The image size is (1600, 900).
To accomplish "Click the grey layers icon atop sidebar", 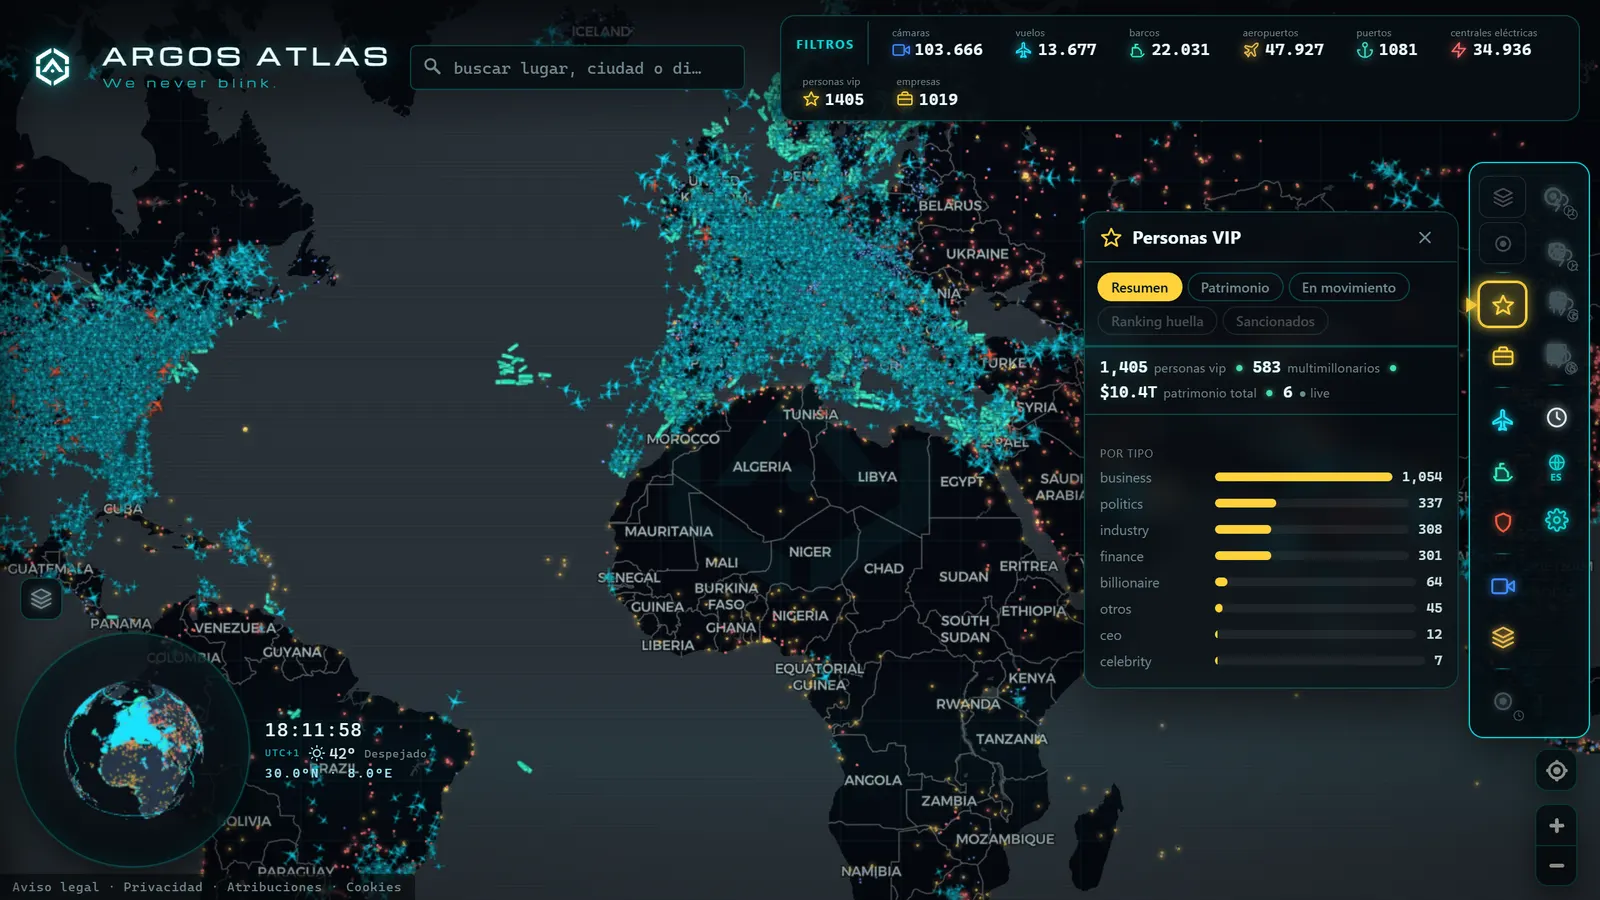I will coord(1502,197).
